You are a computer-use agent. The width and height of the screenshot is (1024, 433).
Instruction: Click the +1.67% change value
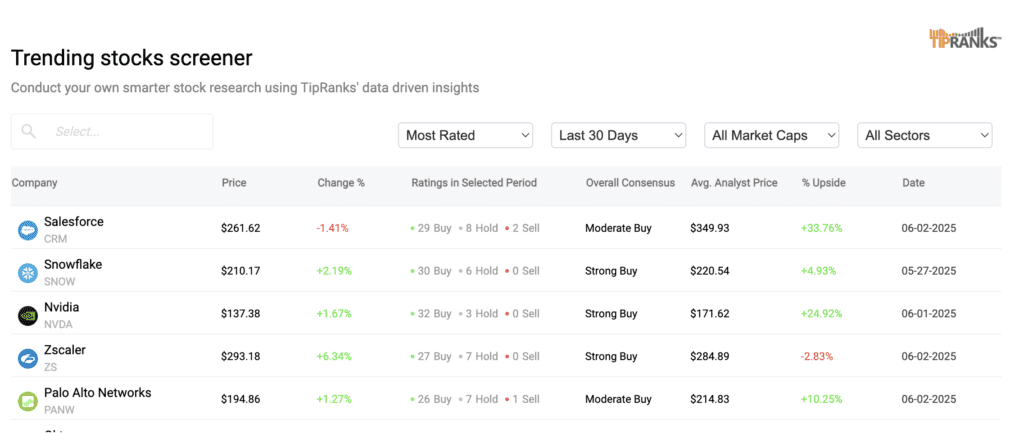click(334, 314)
